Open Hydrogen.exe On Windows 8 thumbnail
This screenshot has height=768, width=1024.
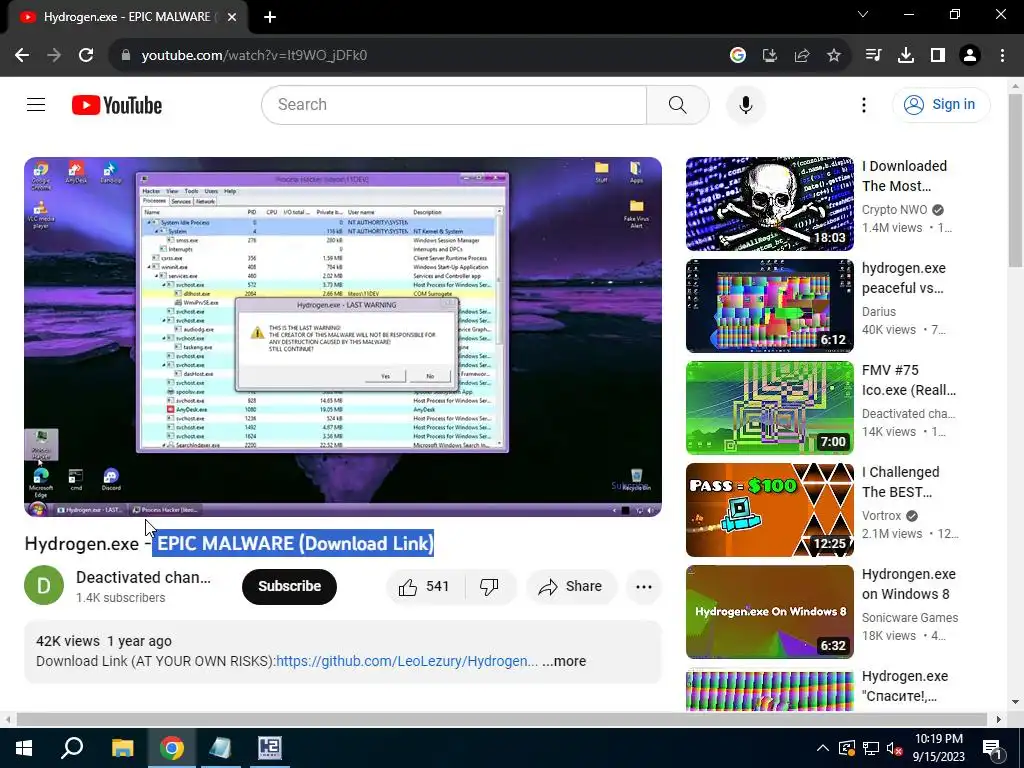[769, 612]
